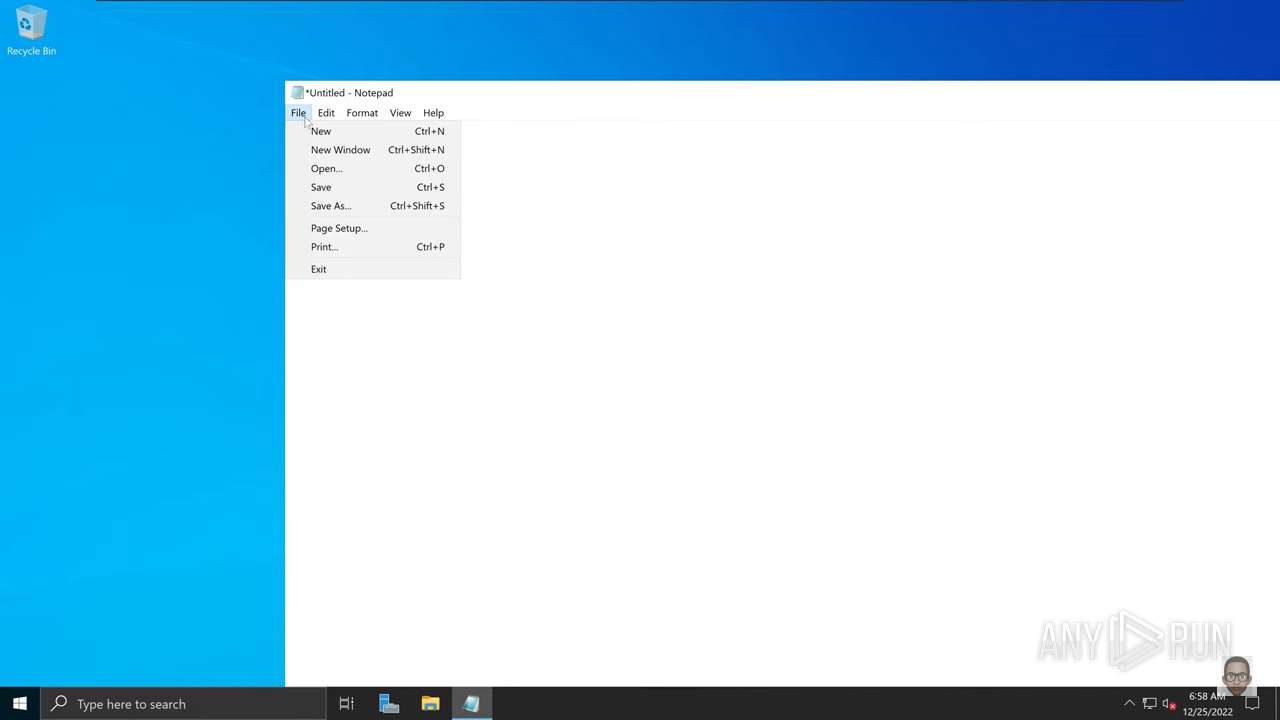Choose New from the File menu
The width and height of the screenshot is (1280, 720).
point(373,131)
